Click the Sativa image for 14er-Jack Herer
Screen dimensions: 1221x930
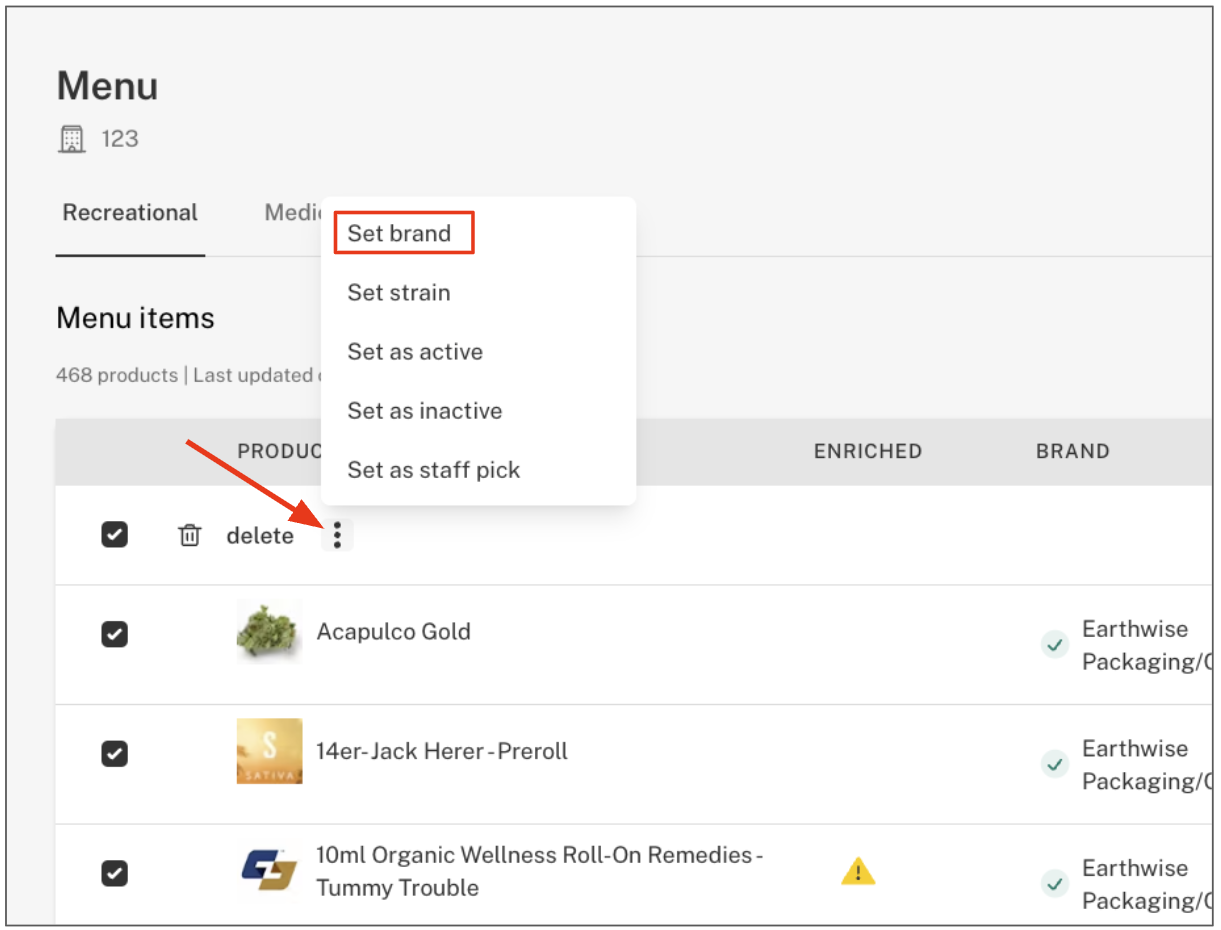coord(269,751)
